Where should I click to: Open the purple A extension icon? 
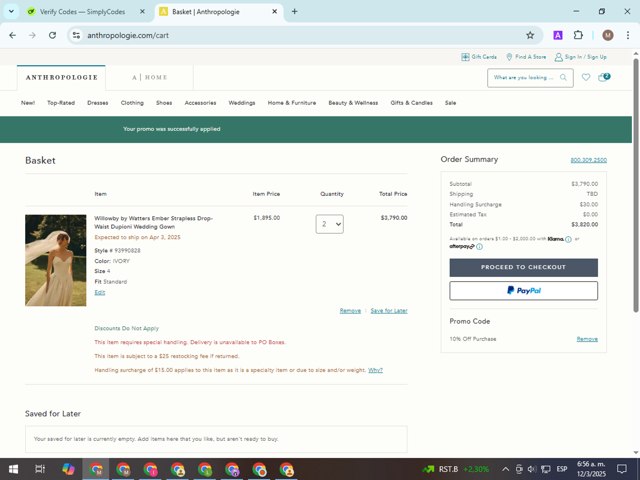pyautogui.click(x=558, y=36)
